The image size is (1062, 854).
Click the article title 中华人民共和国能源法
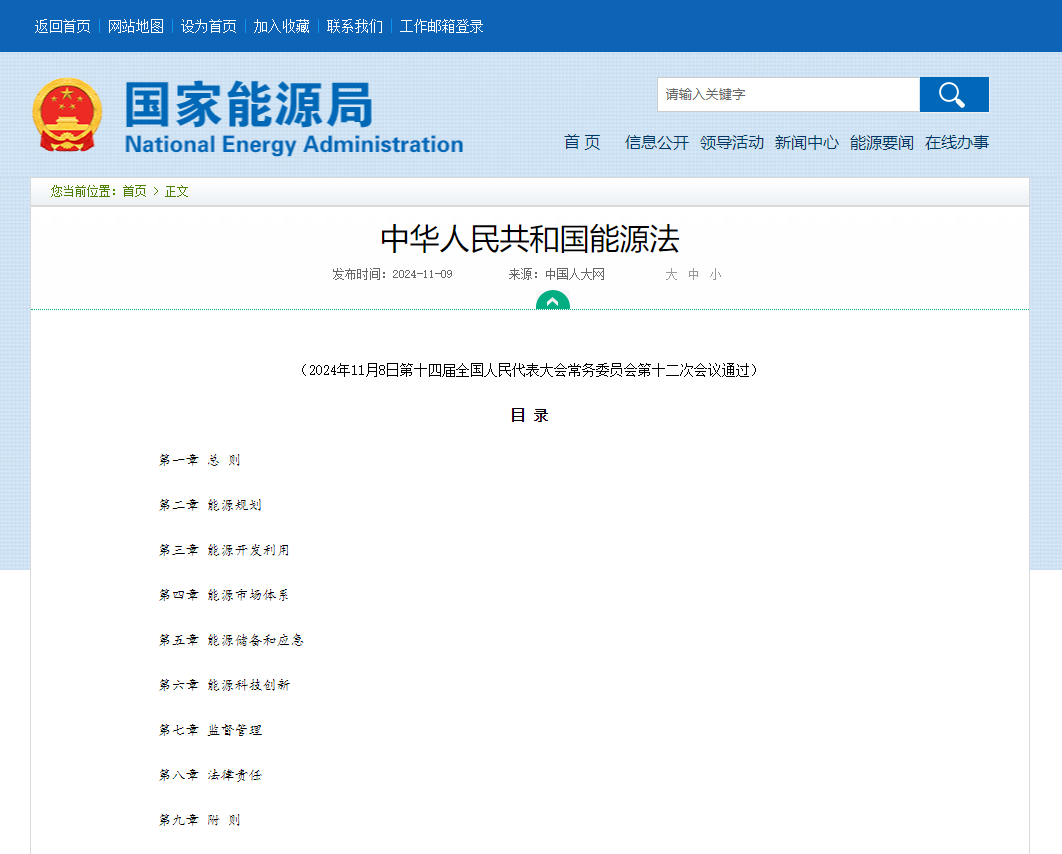[530, 239]
